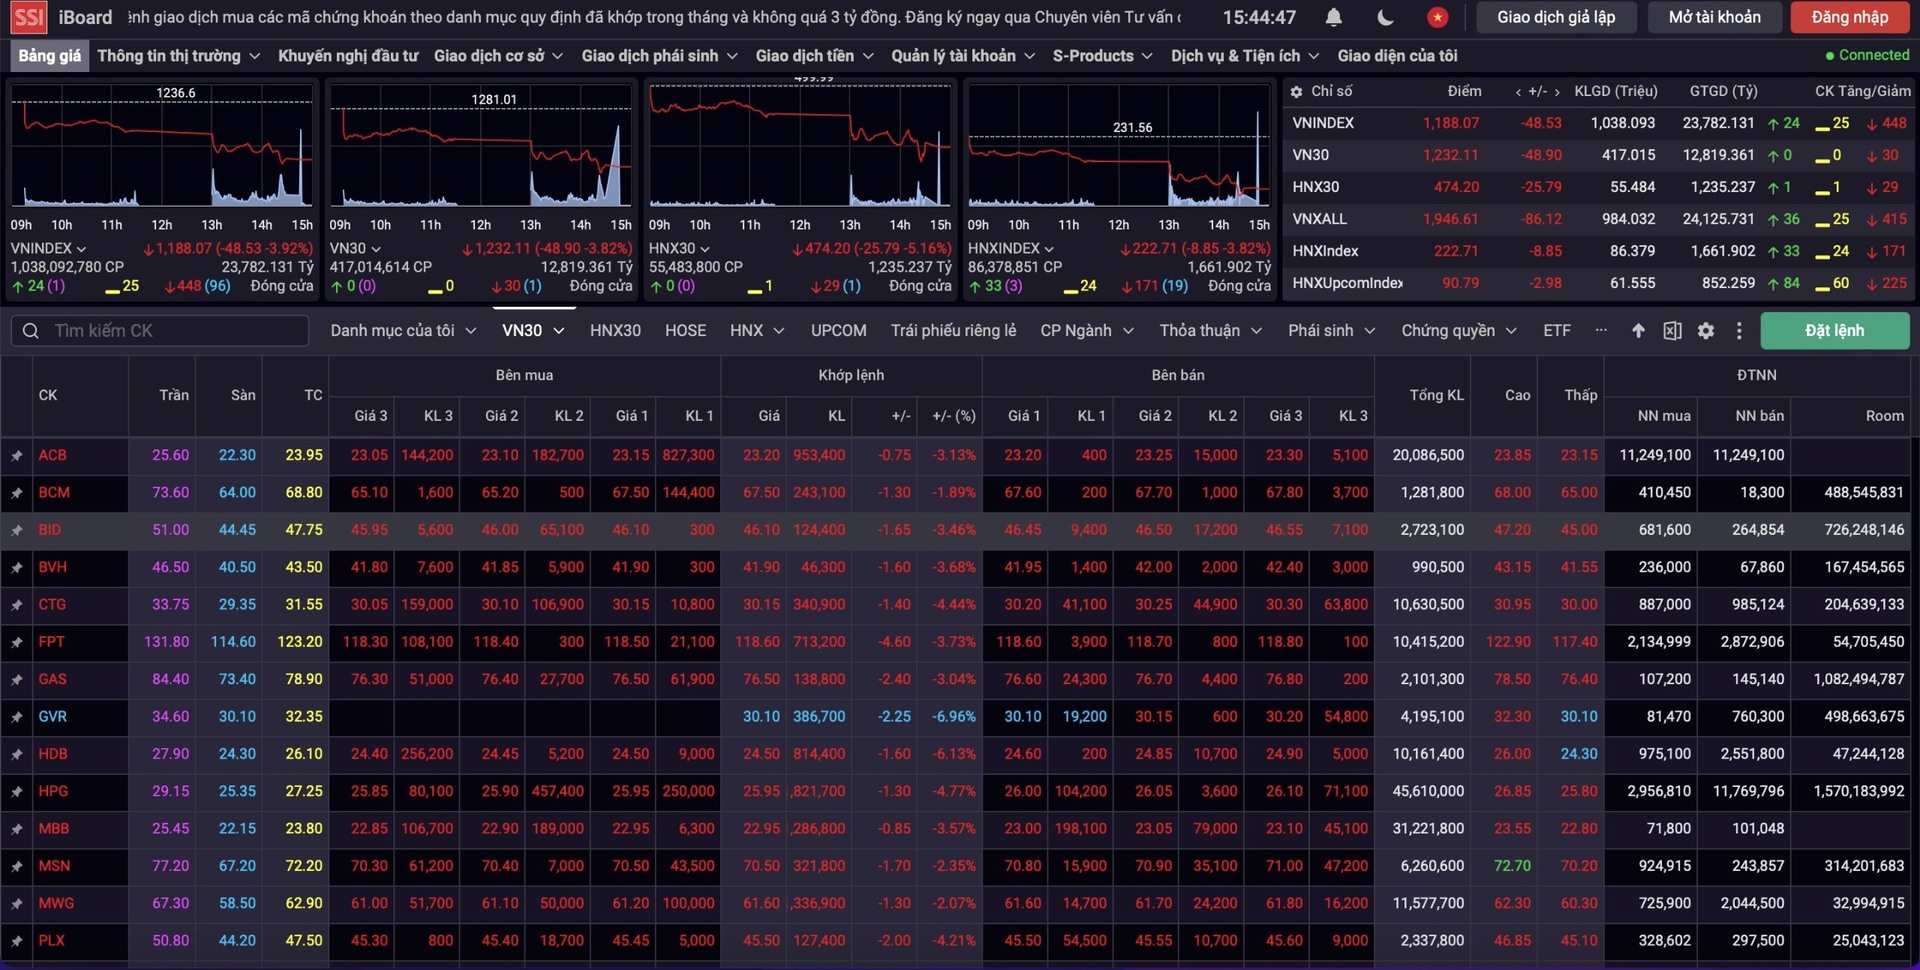The image size is (1920, 970).
Task: Click HNXUpcomIndex row in index table
Action: pos(1597,283)
